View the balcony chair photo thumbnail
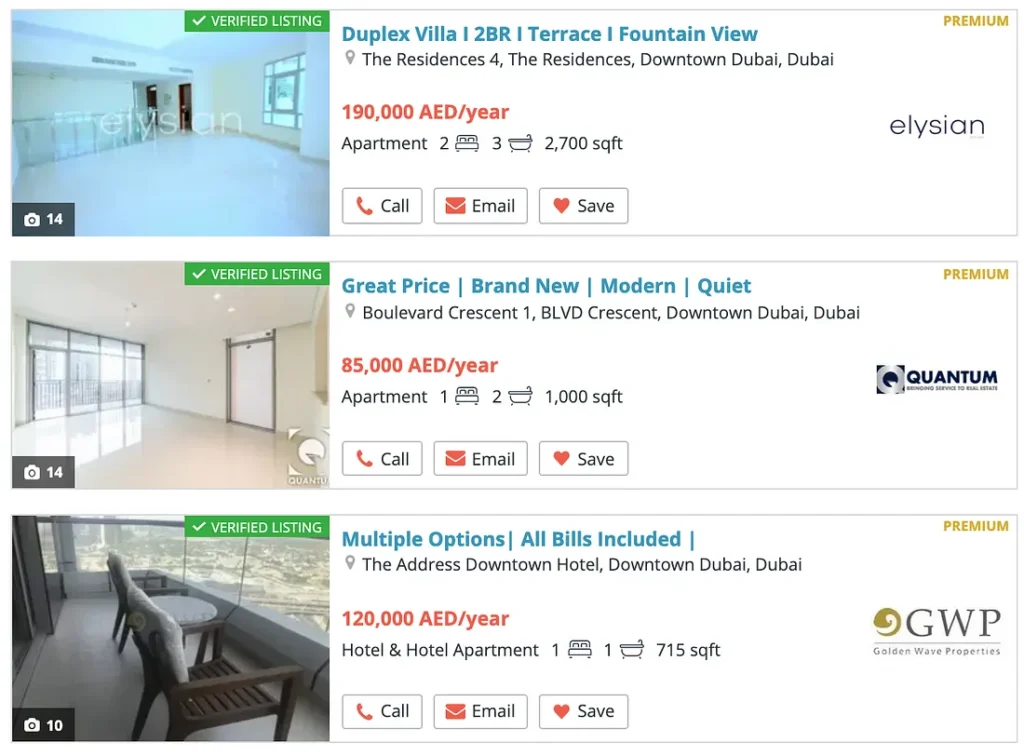The width and height of the screenshot is (1024, 755). pyautogui.click(x=170, y=628)
